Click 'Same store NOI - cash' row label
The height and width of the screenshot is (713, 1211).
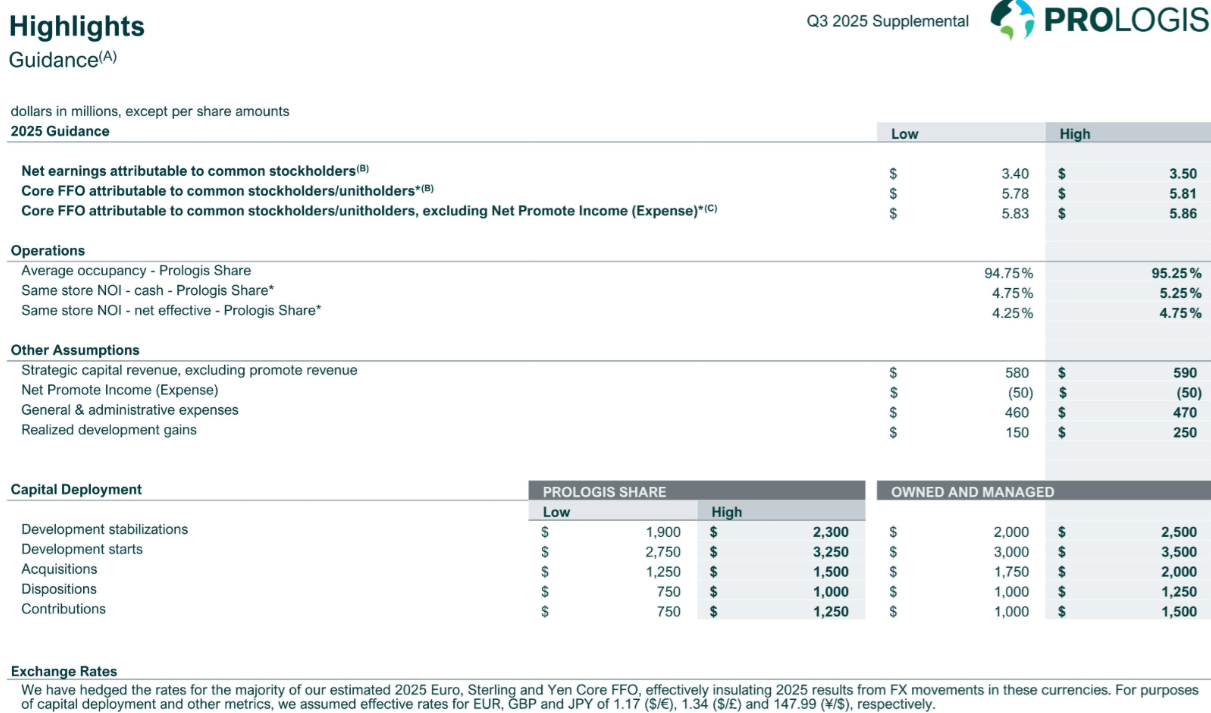click(148, 291)
